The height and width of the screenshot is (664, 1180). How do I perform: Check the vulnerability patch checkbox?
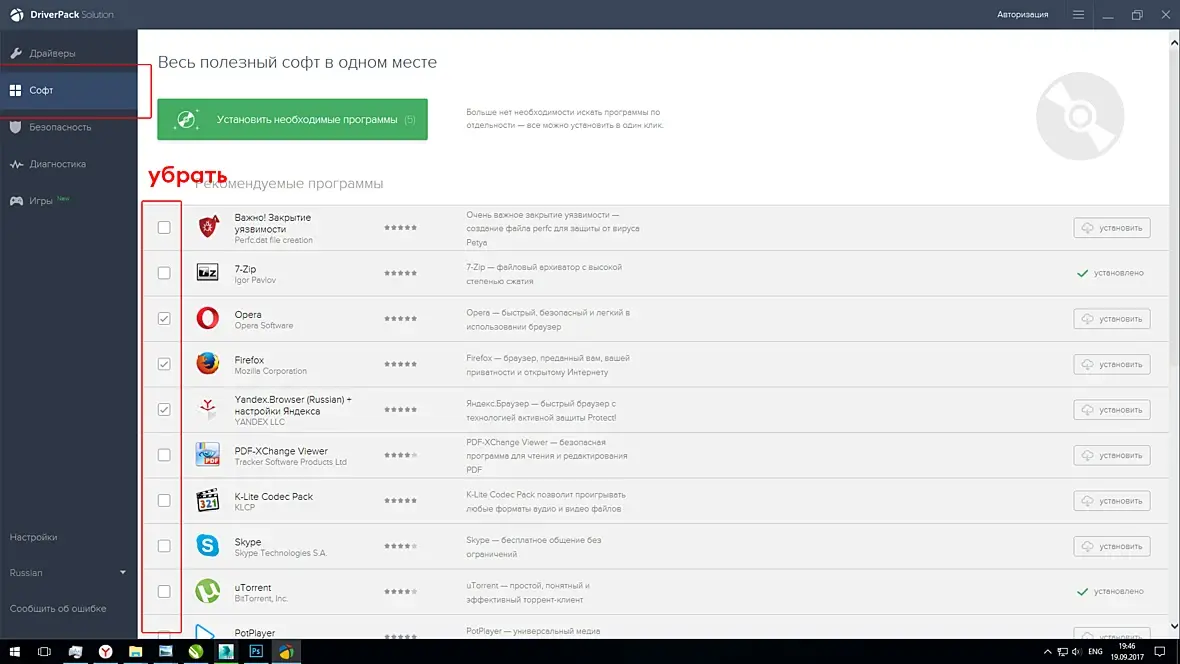(164, 227)
